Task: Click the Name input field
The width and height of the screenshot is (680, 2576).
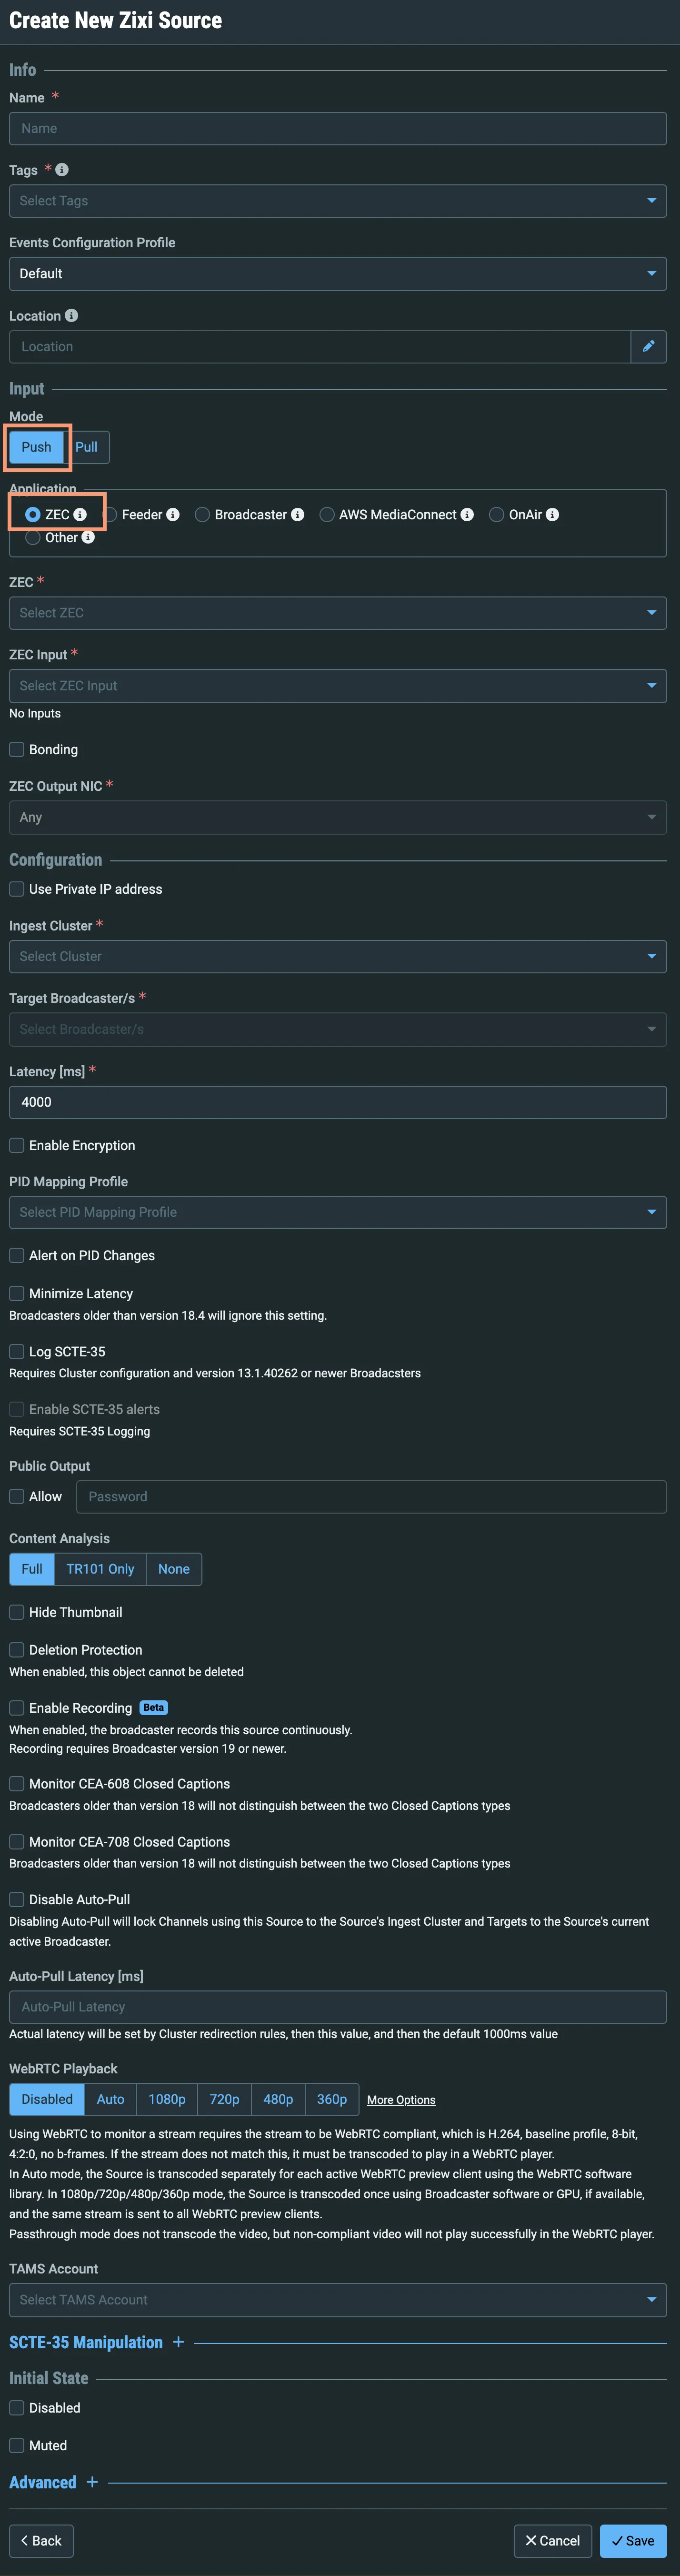Action: 338,128
